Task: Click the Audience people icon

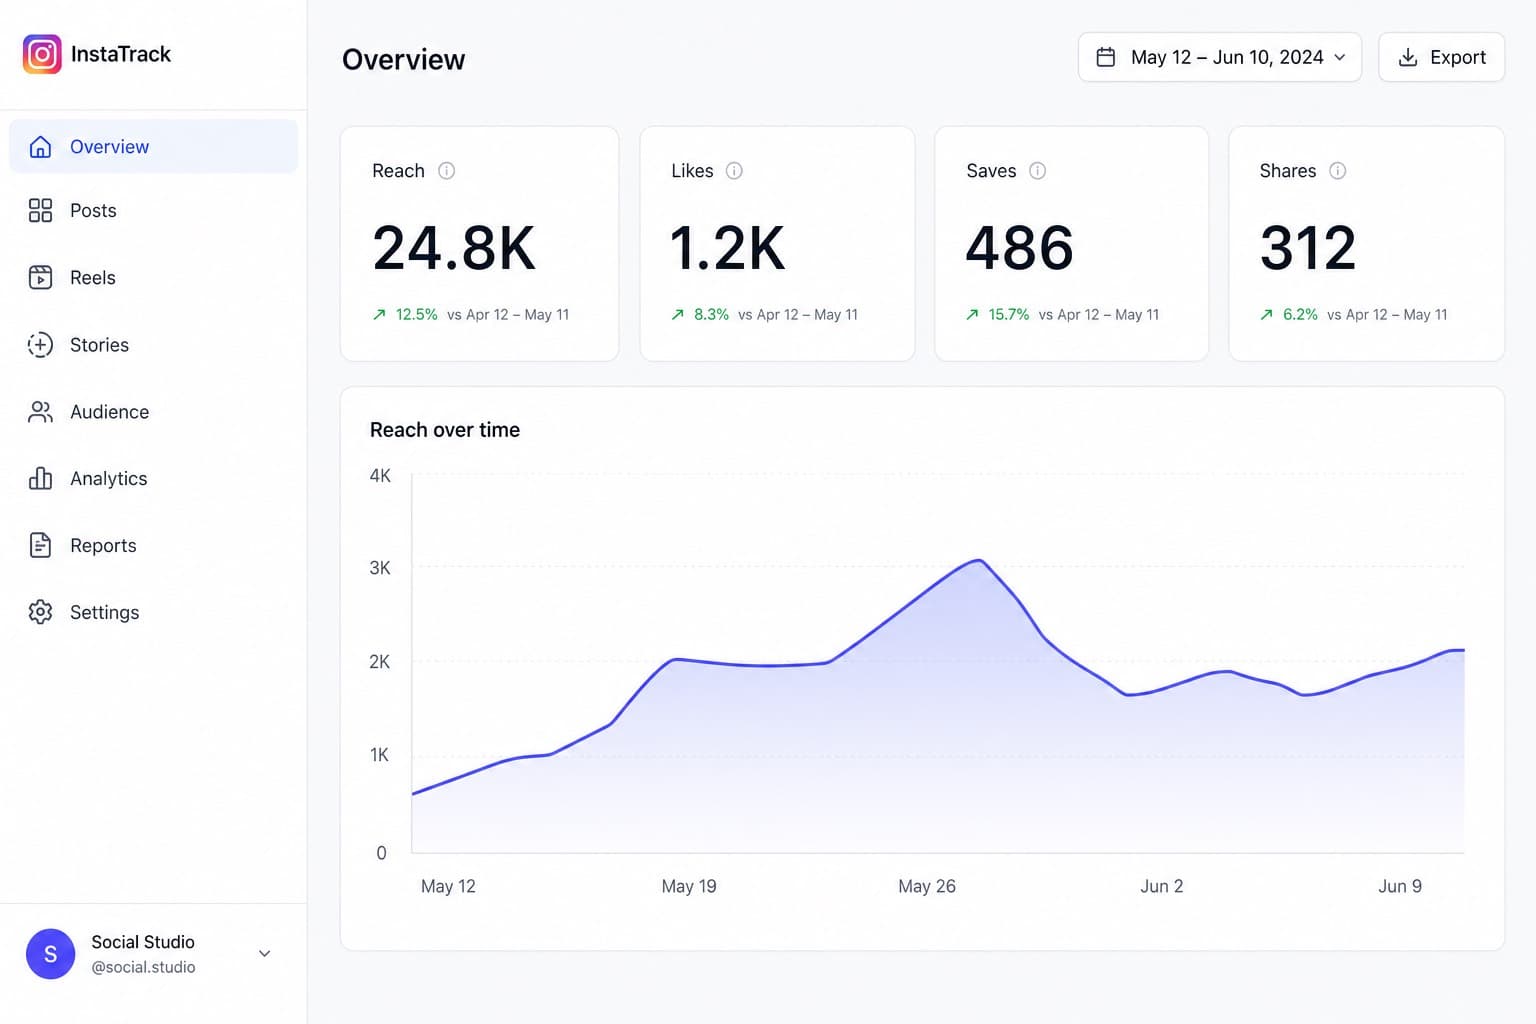Action: 40,412
